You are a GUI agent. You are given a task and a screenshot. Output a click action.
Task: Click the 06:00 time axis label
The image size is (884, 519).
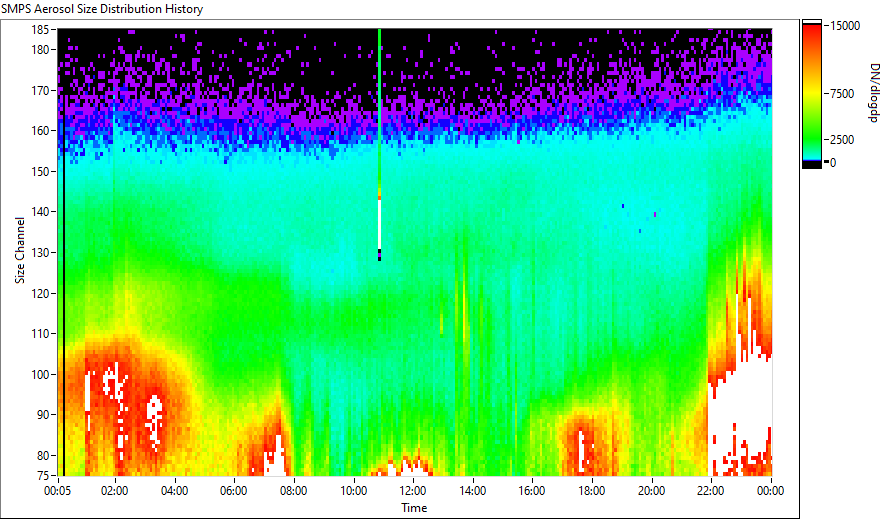pyautogui.click(x=233, y=491)
